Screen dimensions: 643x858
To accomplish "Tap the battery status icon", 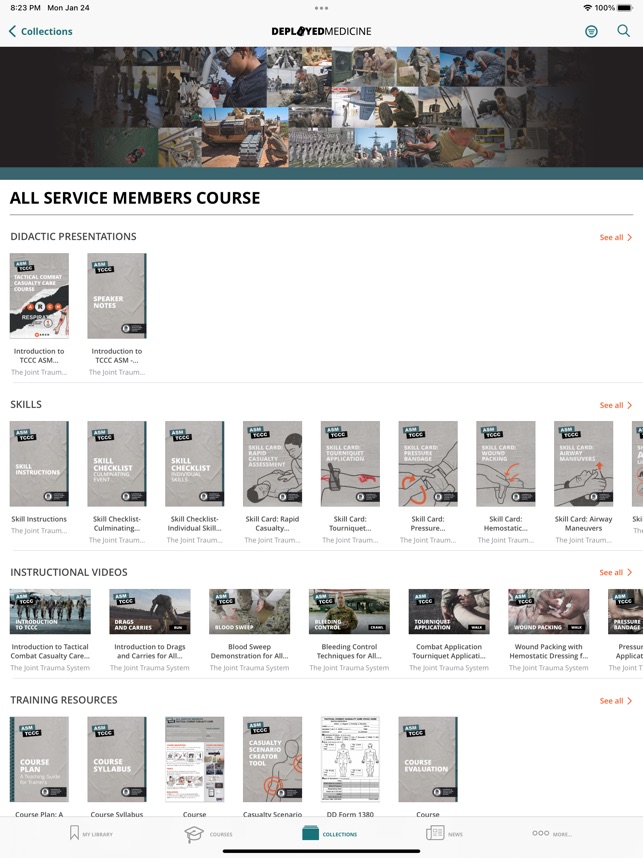I will coord(624,8).
